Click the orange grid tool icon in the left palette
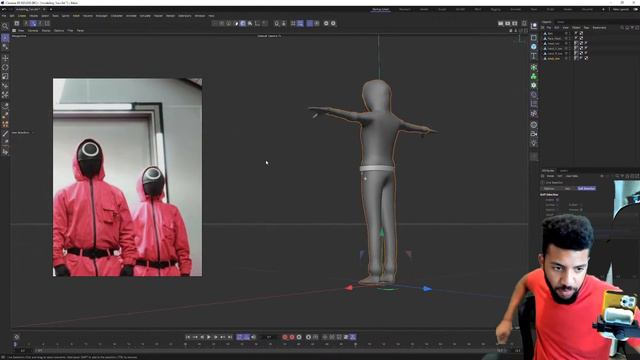Viewport: 640px width, 360px height. pos(5,124)
